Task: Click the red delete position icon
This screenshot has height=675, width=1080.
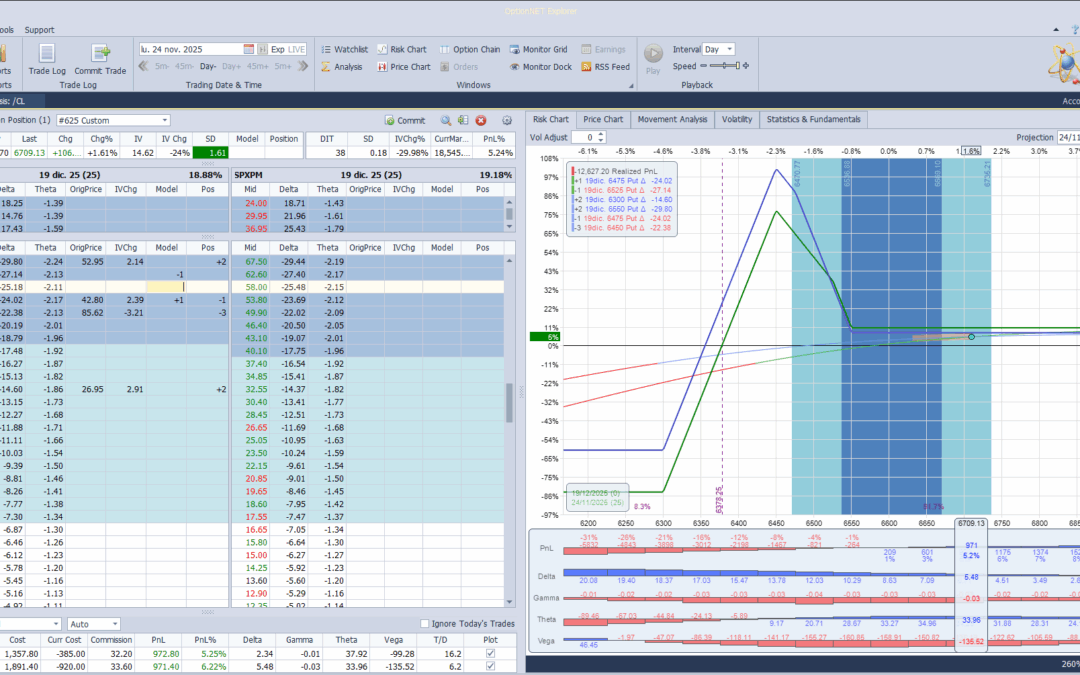Action: pyautogui.click(x=481, y=120)
